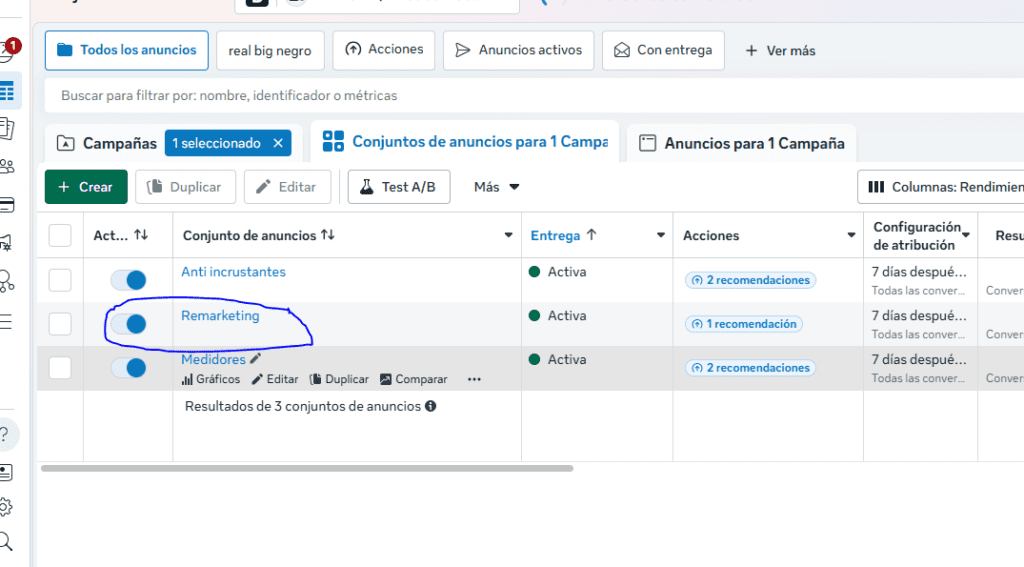Open 2 recomendaciones for Anti incrustantes
Image resolution: width=1024 pixels, height=567 pixels.
[750, 280]
